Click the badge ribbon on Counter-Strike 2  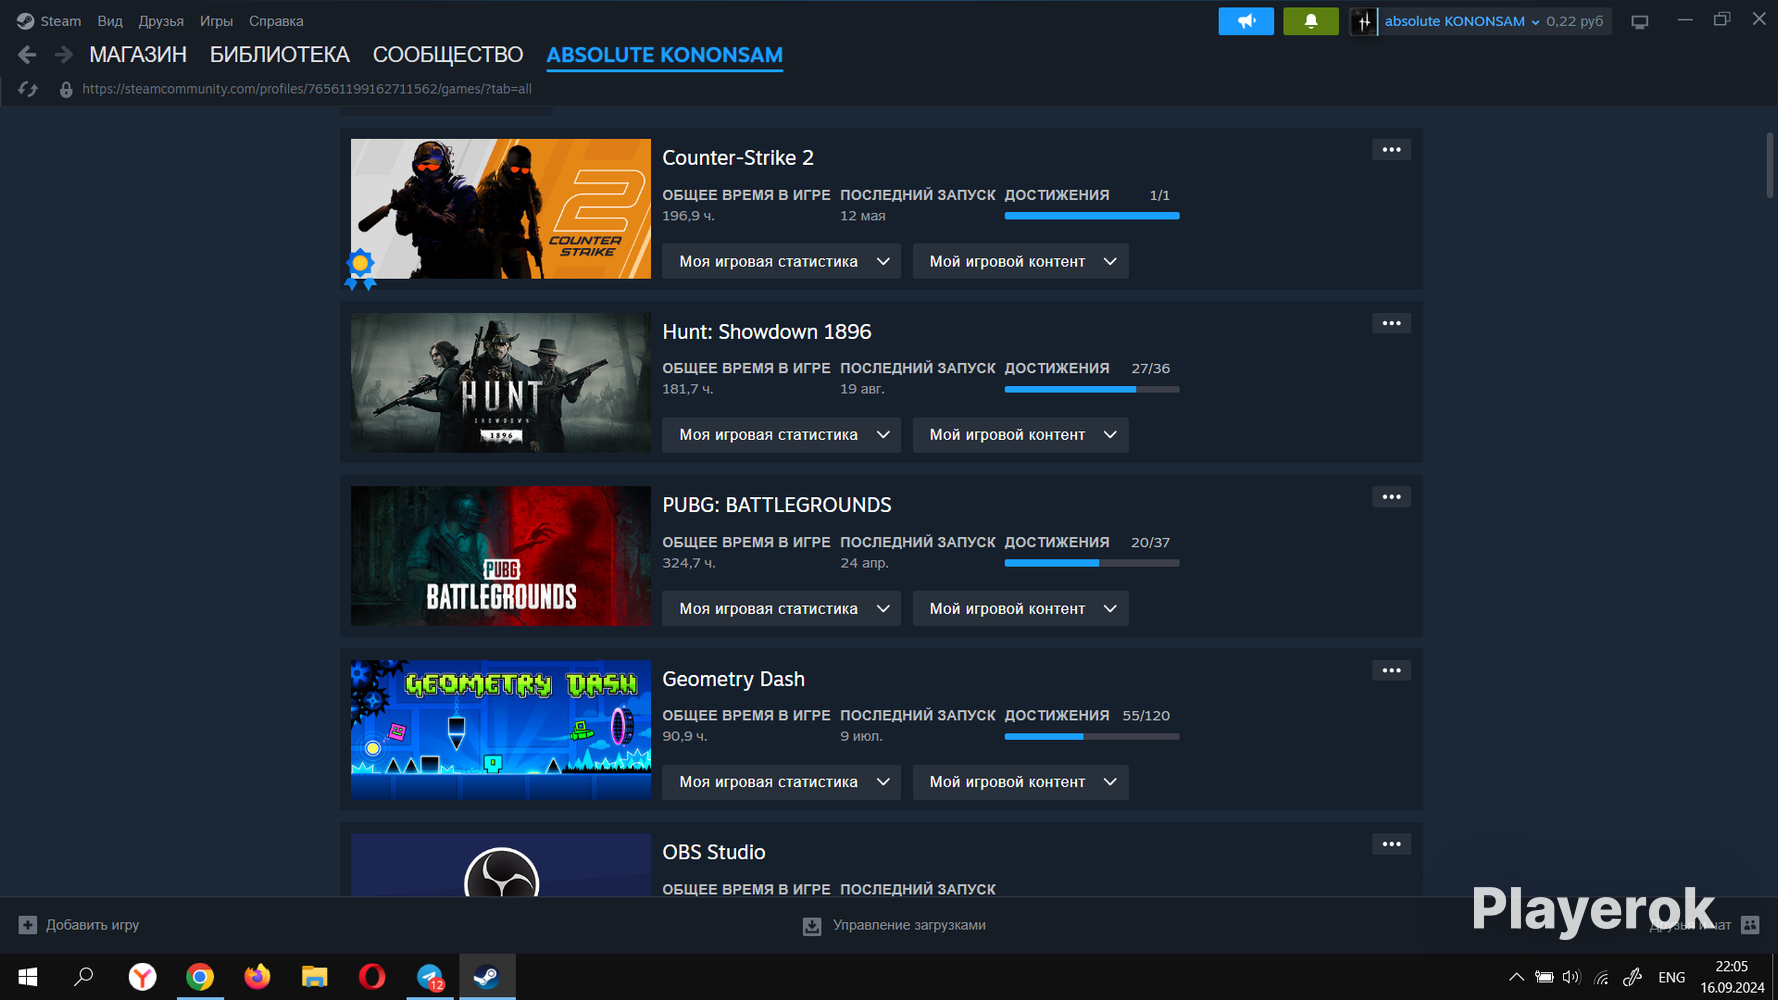pyautogui.click(x=360, y=269)
